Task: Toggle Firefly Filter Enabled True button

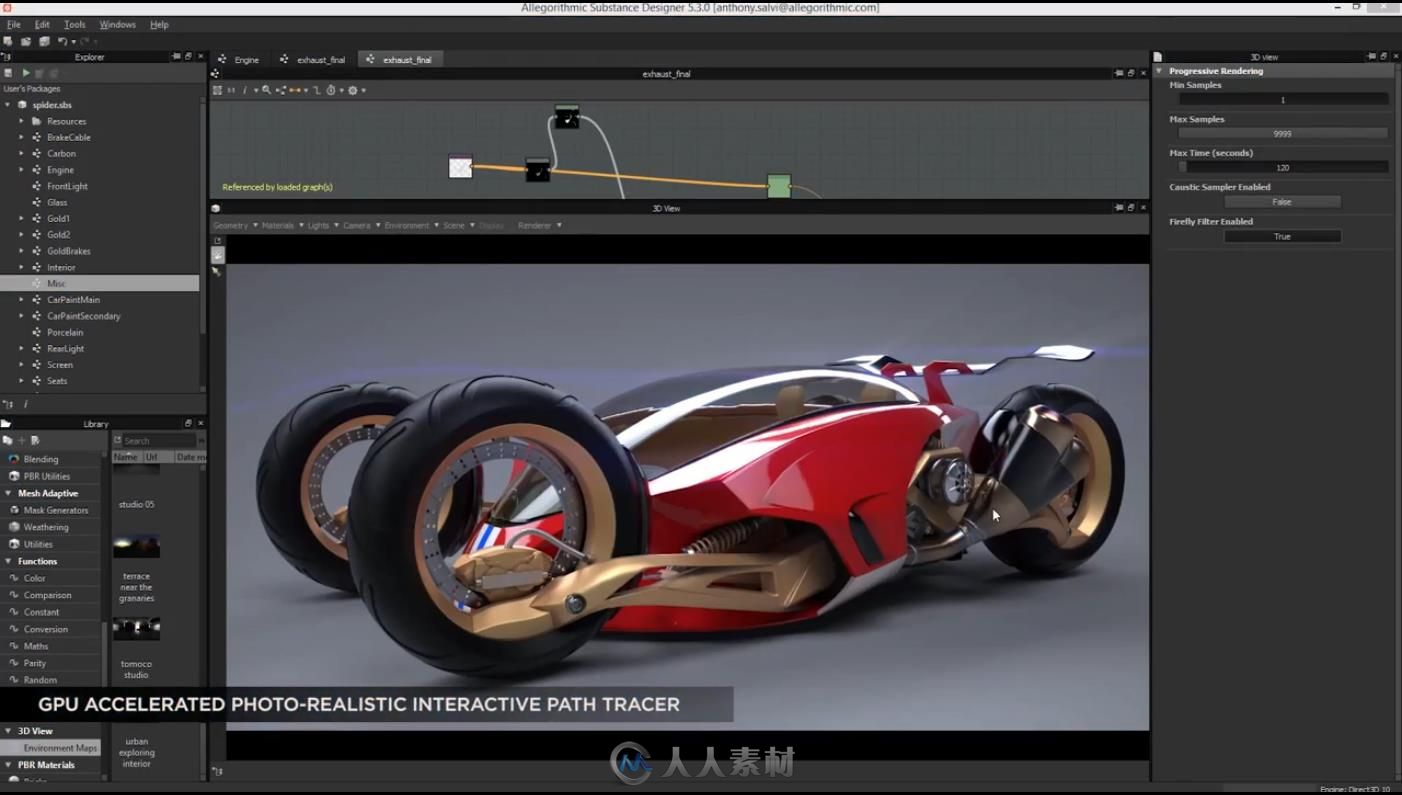Action: 1282,237
